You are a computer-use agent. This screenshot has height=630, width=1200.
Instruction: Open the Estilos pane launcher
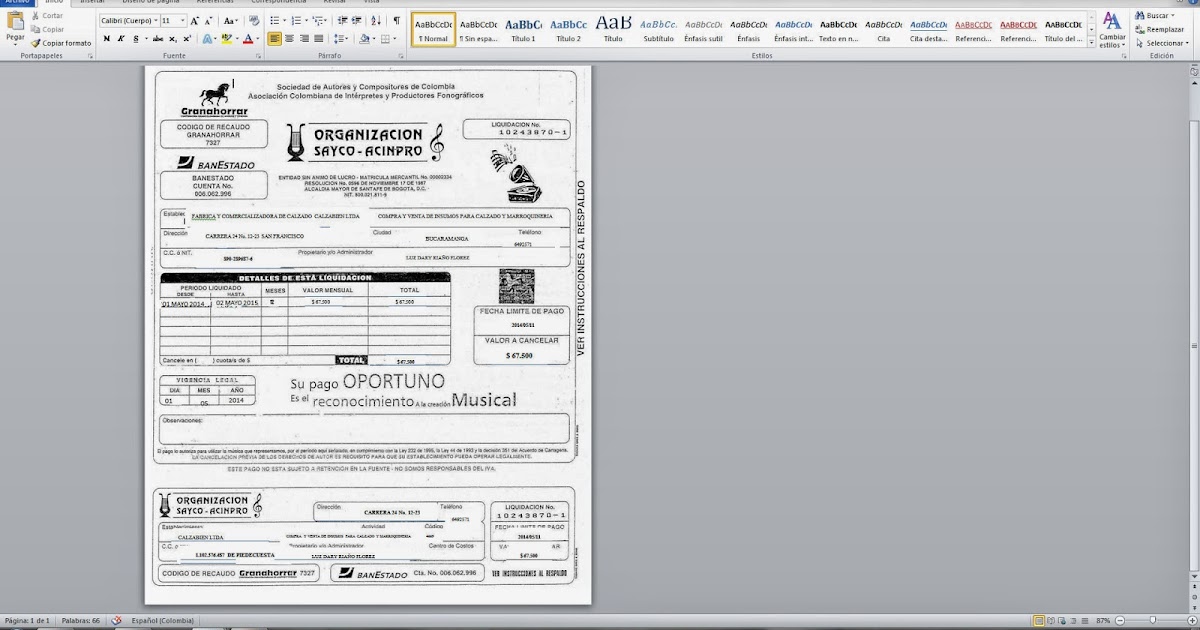pos(1123,56)
